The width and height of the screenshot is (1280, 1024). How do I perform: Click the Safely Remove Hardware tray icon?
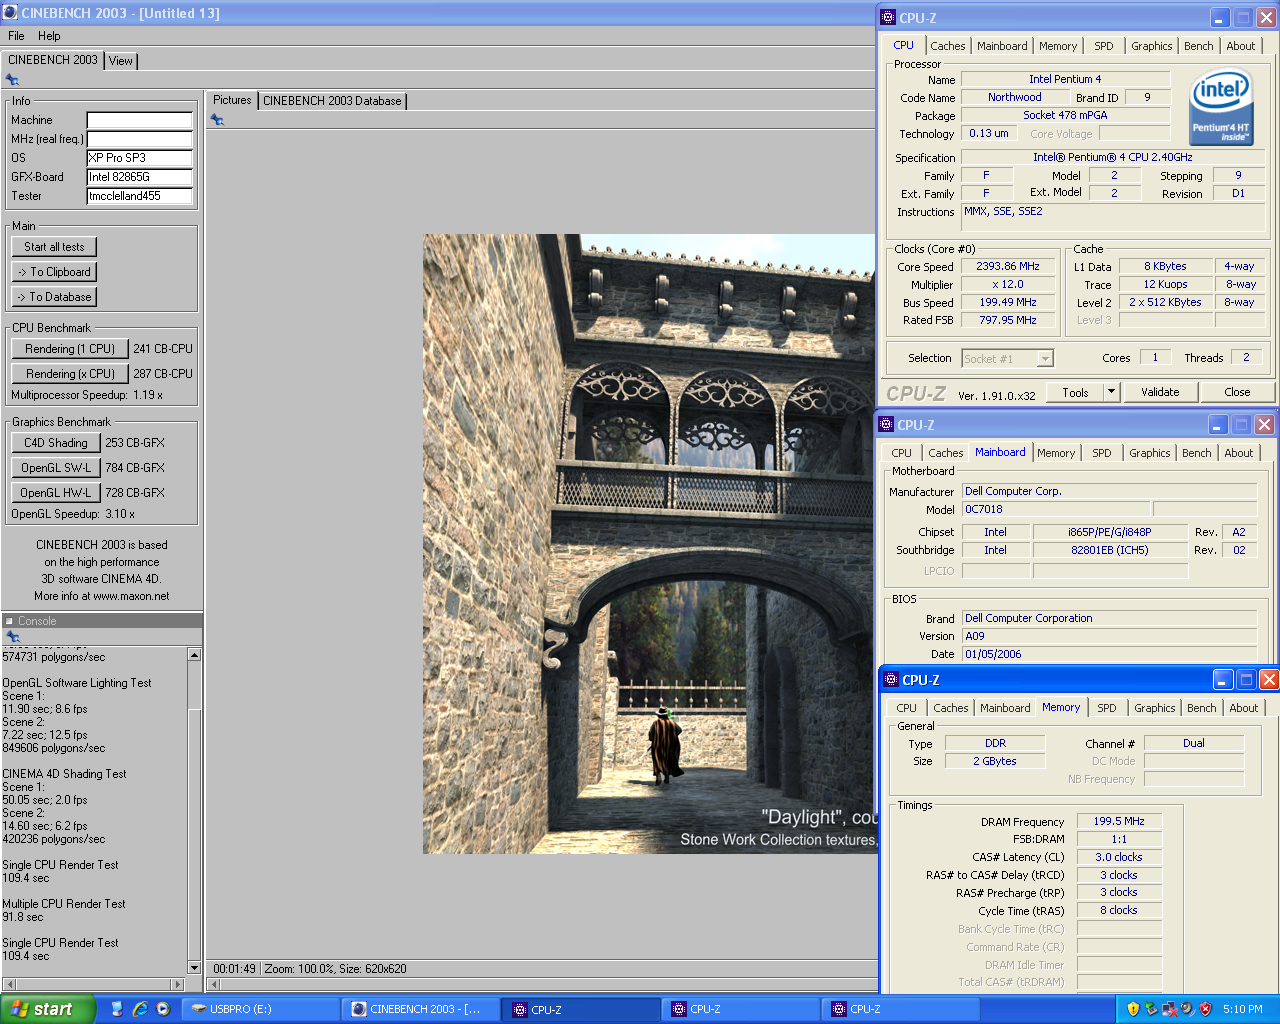[1151, 1009]
